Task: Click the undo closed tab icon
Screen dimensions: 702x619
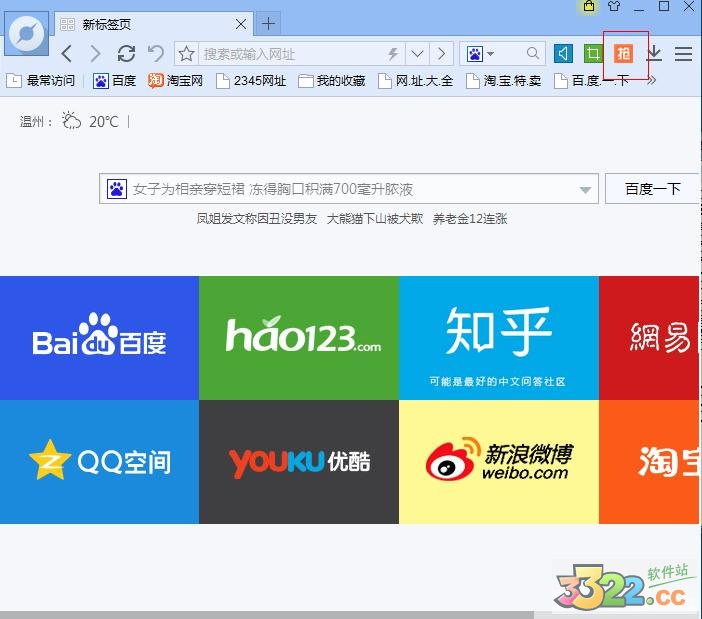Action: pos(156,54)
